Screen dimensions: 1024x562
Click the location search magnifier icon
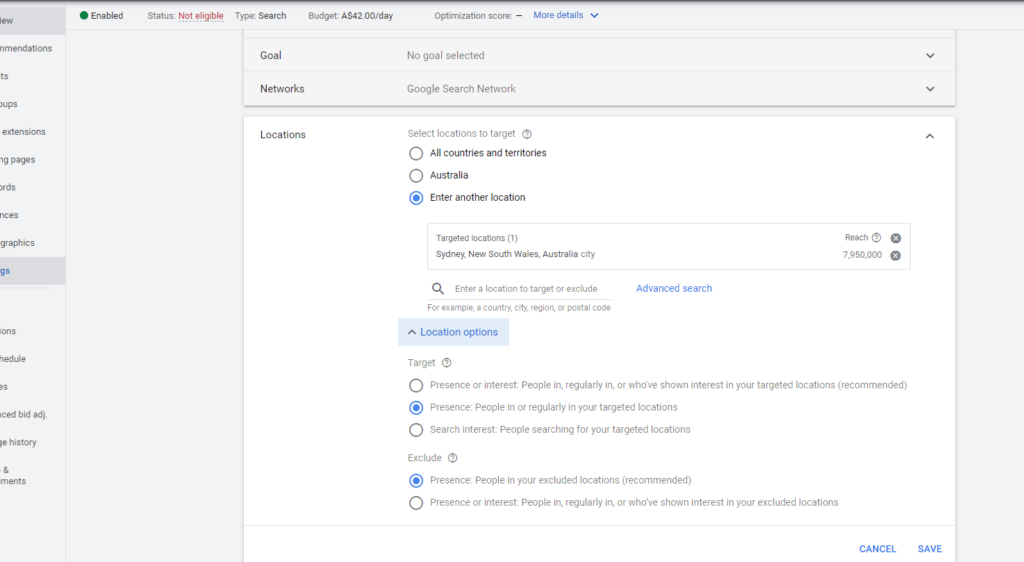point(438,289)
